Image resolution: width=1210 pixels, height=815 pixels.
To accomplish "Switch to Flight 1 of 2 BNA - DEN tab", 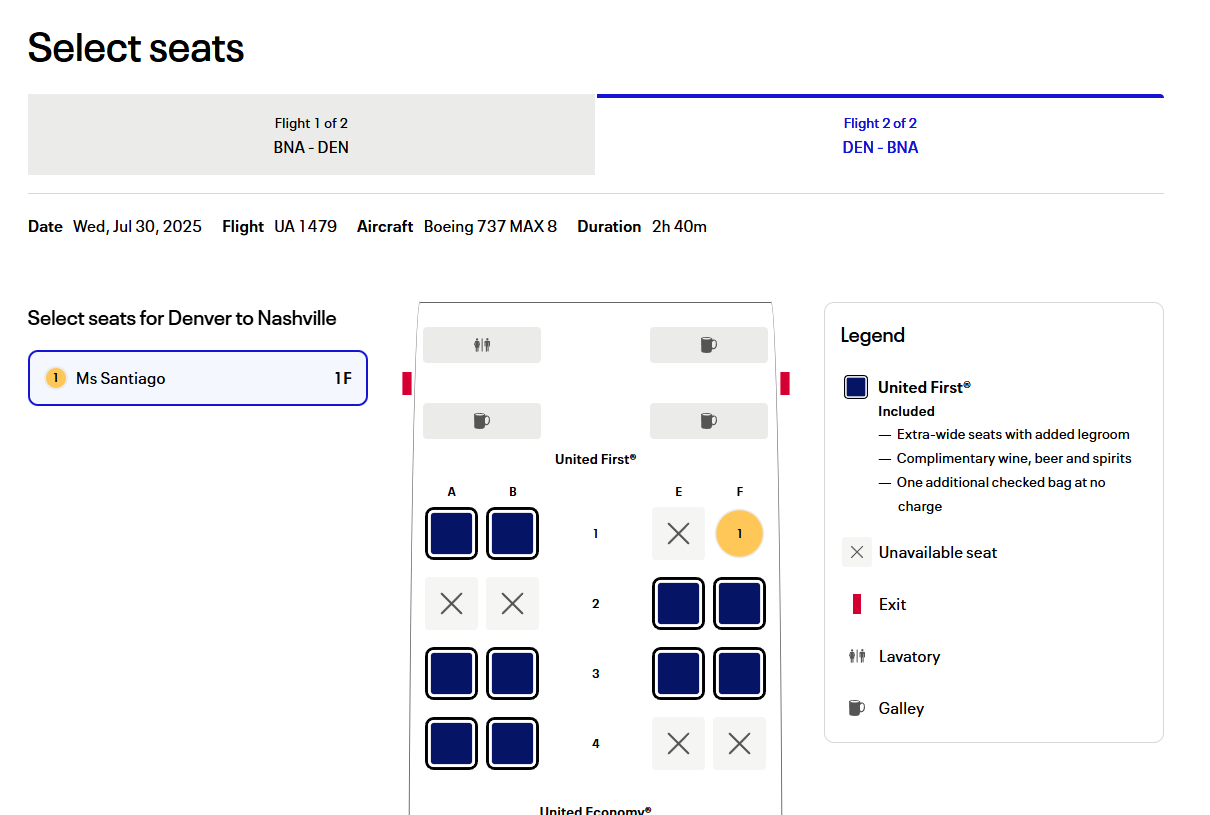I will (x=311, y=135).
